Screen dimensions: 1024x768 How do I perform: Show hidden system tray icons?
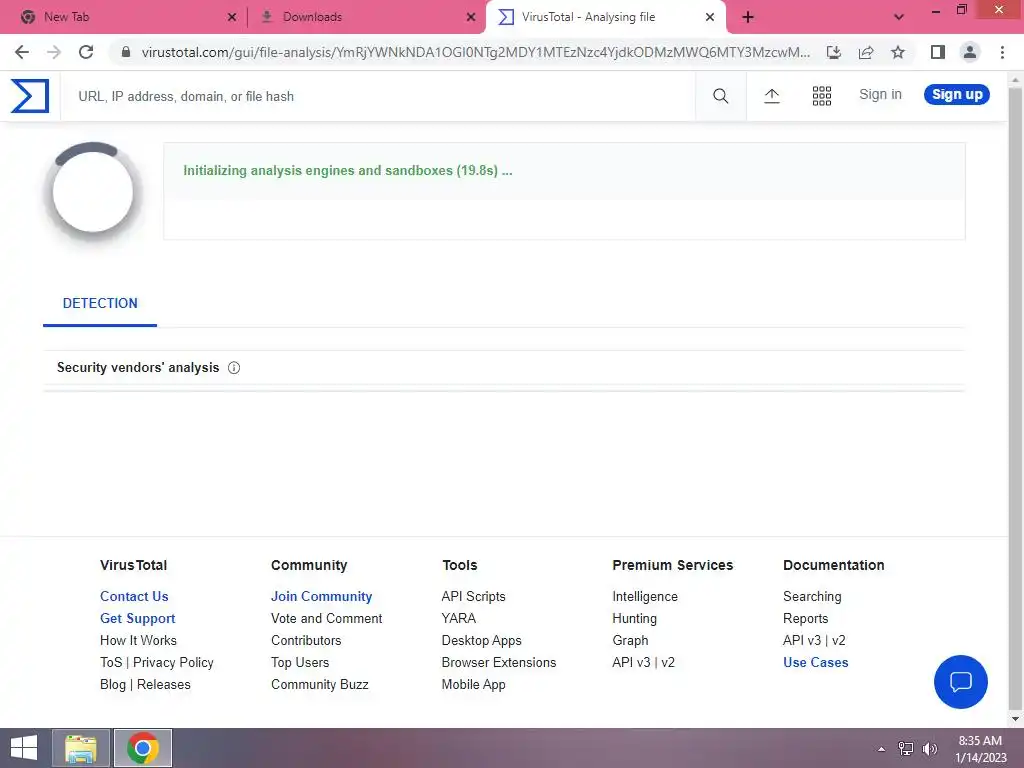click(x=882, y=749)
